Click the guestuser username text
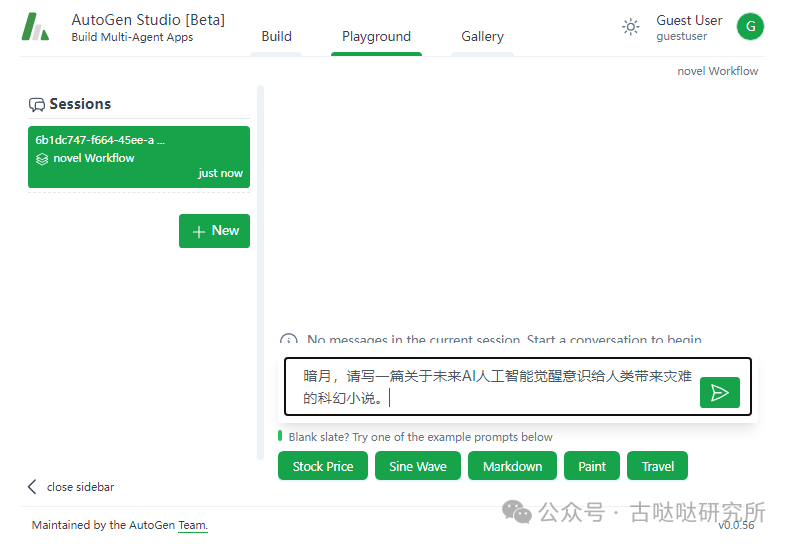The height and width of the screenshot is (544, 791). pyautogui.click(x=682, y=36)
